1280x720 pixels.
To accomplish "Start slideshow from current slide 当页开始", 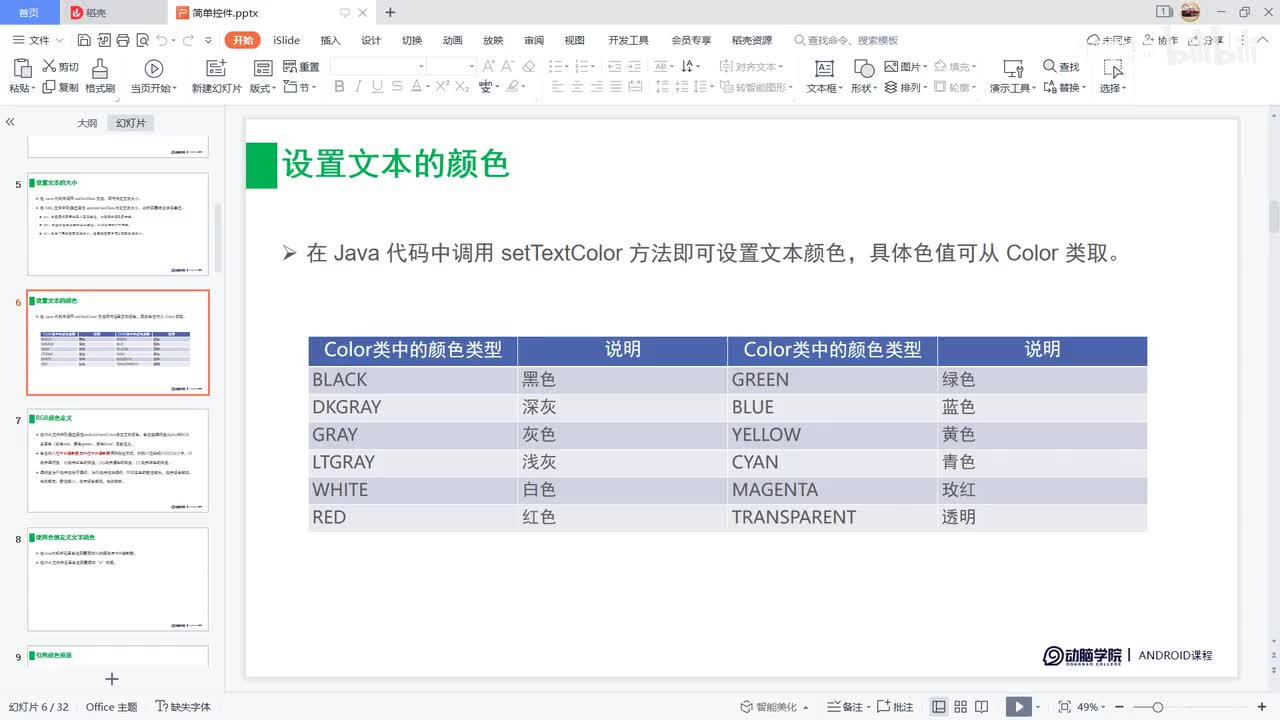I will click(153, 76).
